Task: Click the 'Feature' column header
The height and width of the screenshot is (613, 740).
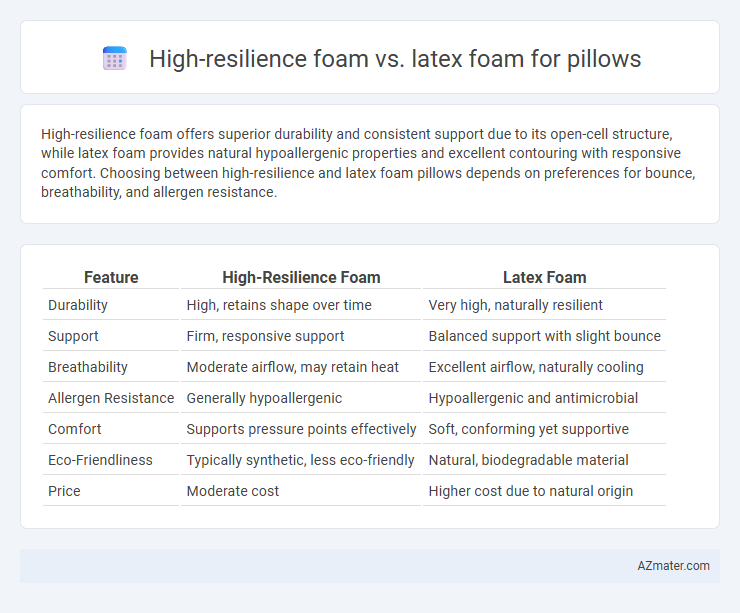Action: (x=111, y=277)
